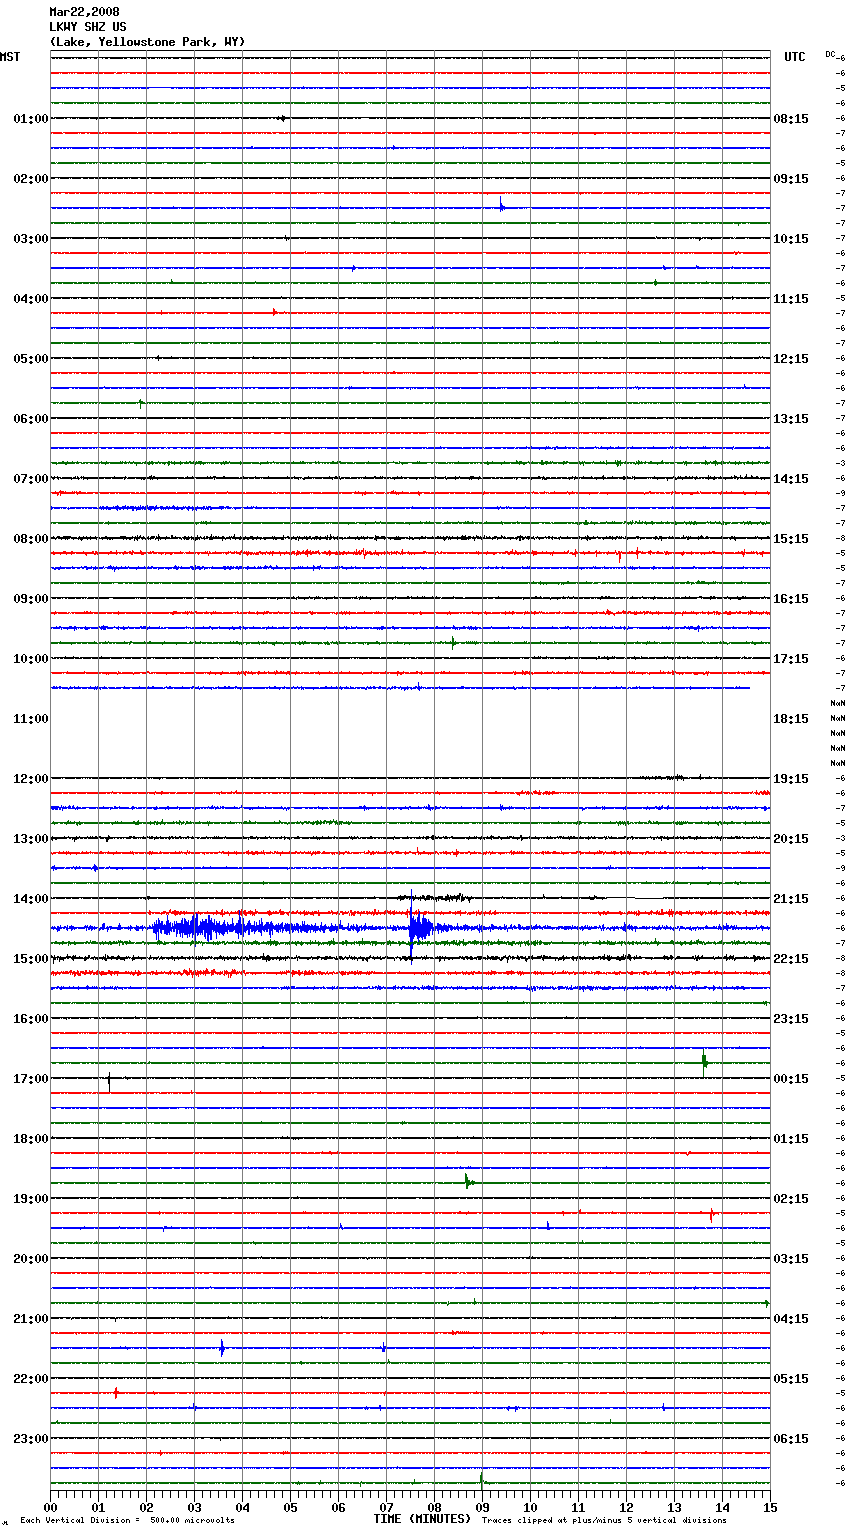
Task: Click the 14:15 UTC time label
Action: point(791,479)
